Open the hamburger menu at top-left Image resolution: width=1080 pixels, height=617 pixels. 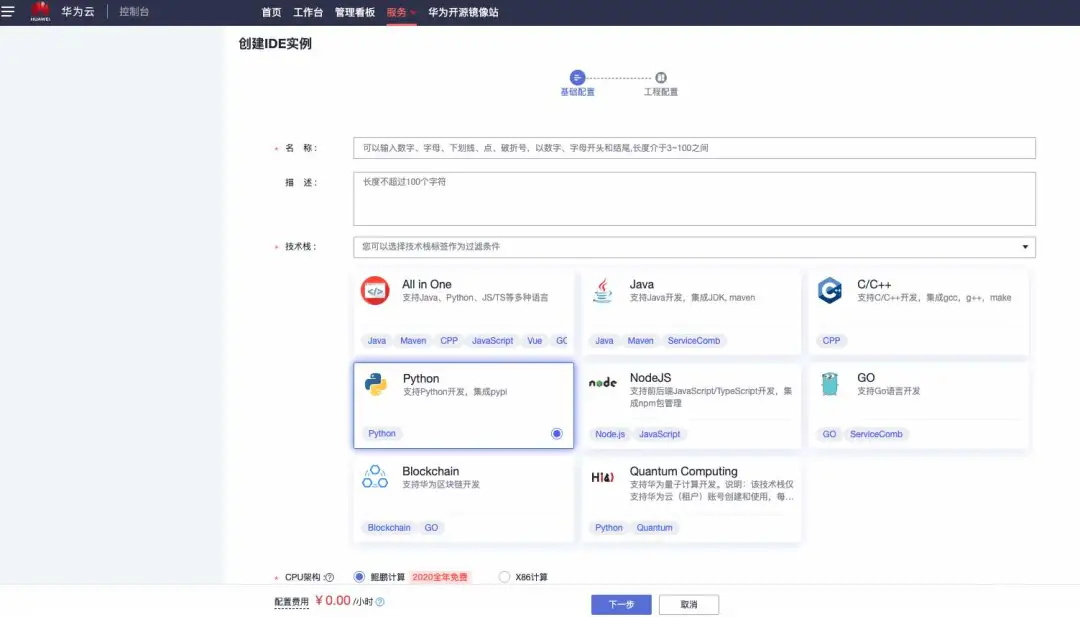(x=8, y=12)
